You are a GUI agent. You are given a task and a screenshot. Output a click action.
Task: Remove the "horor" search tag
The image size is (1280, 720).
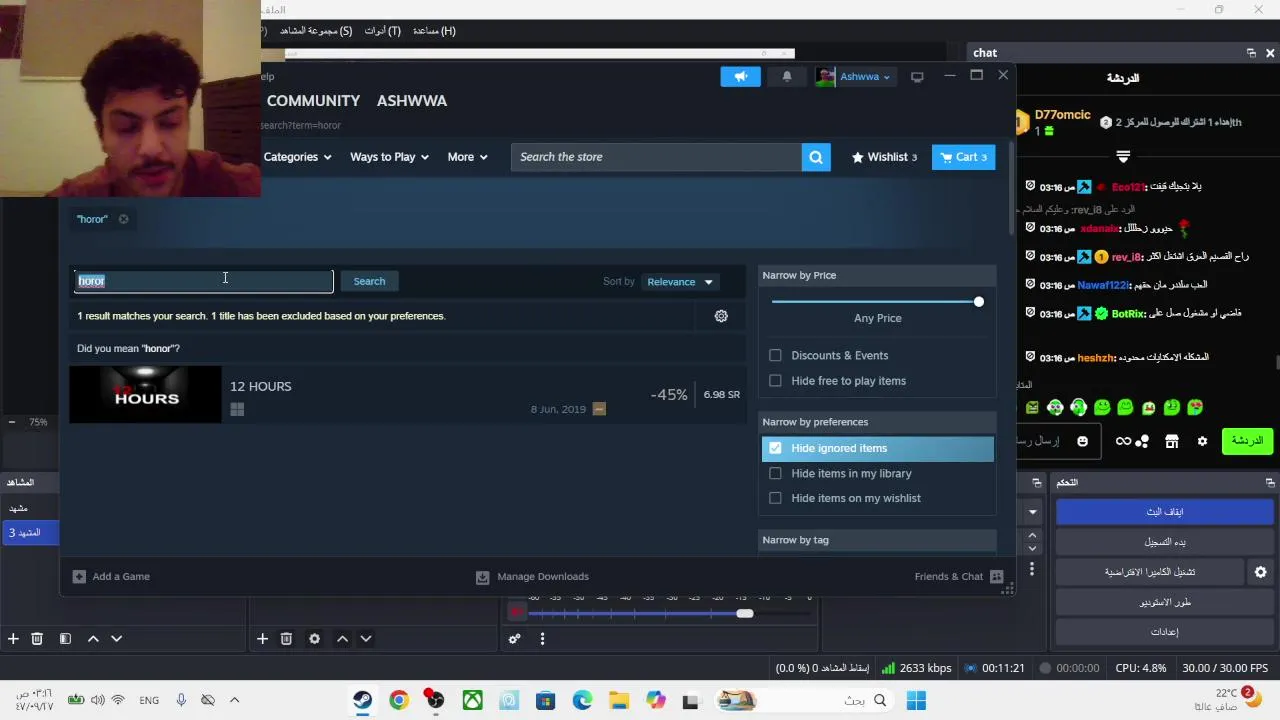coord(123,219)
